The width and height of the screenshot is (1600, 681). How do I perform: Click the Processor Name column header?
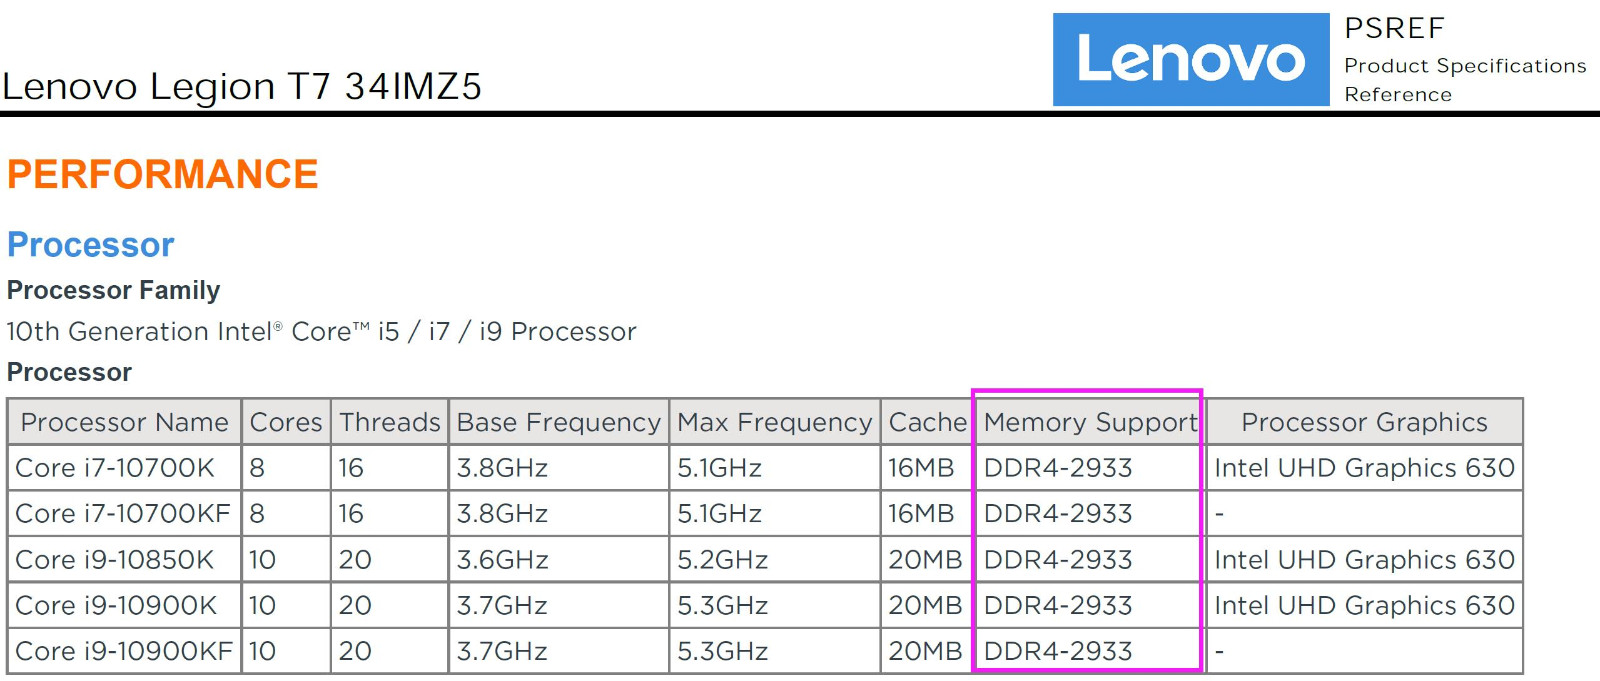pyautogui.click(x=125, y=422)
